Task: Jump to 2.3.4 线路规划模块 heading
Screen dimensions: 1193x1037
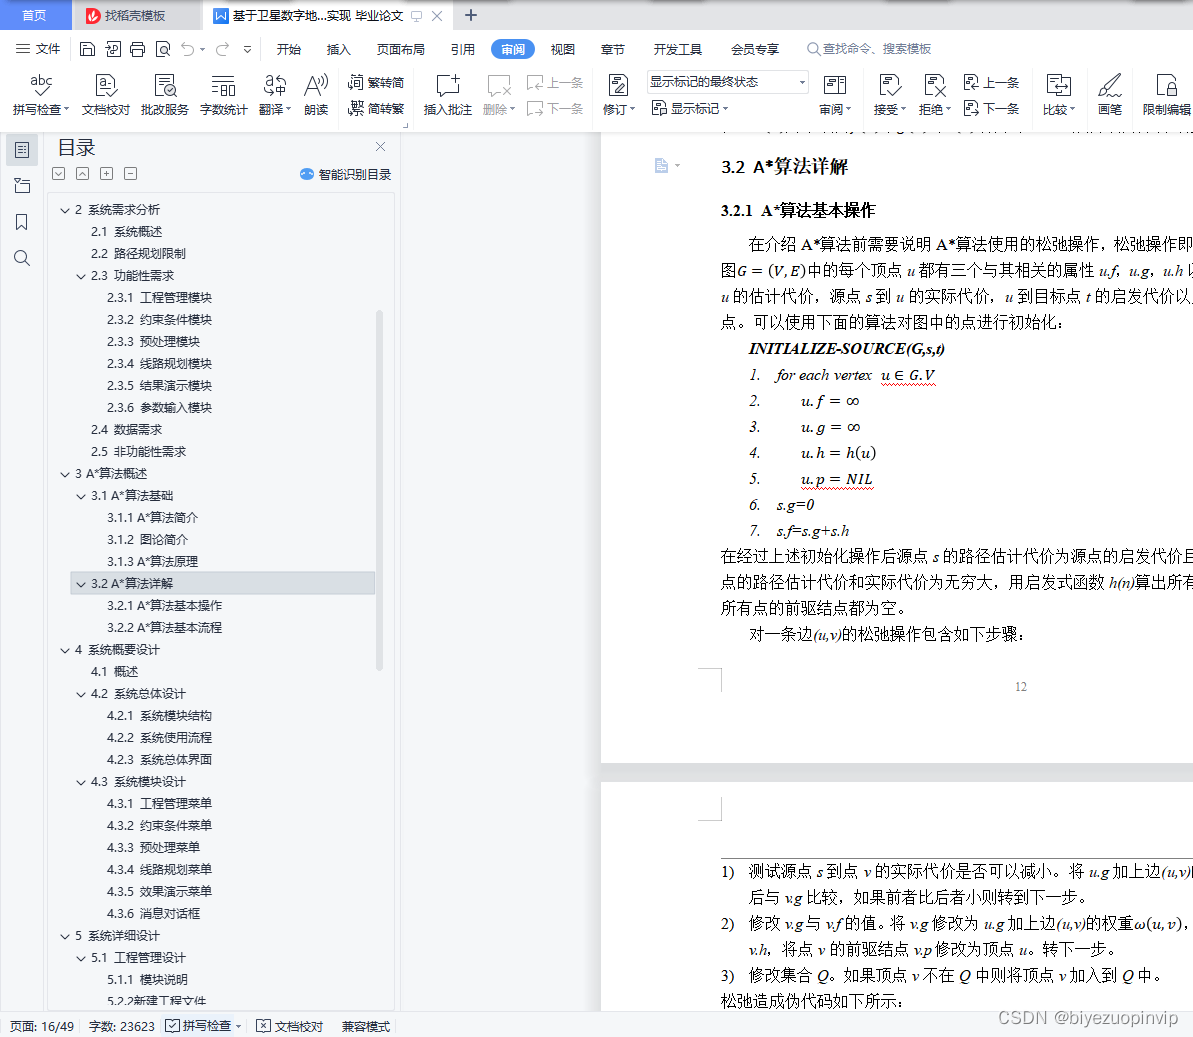Action: 159,364
